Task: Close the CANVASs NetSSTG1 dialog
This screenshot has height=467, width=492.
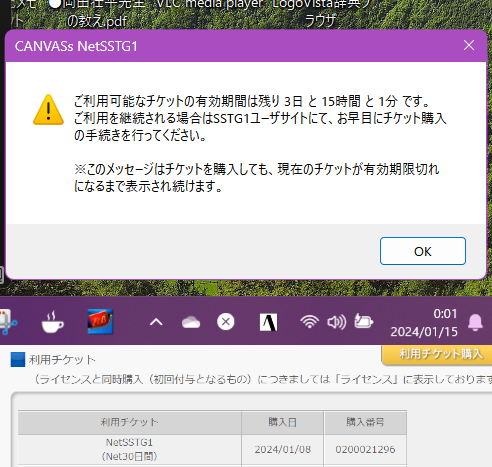Action: [469, 45]
